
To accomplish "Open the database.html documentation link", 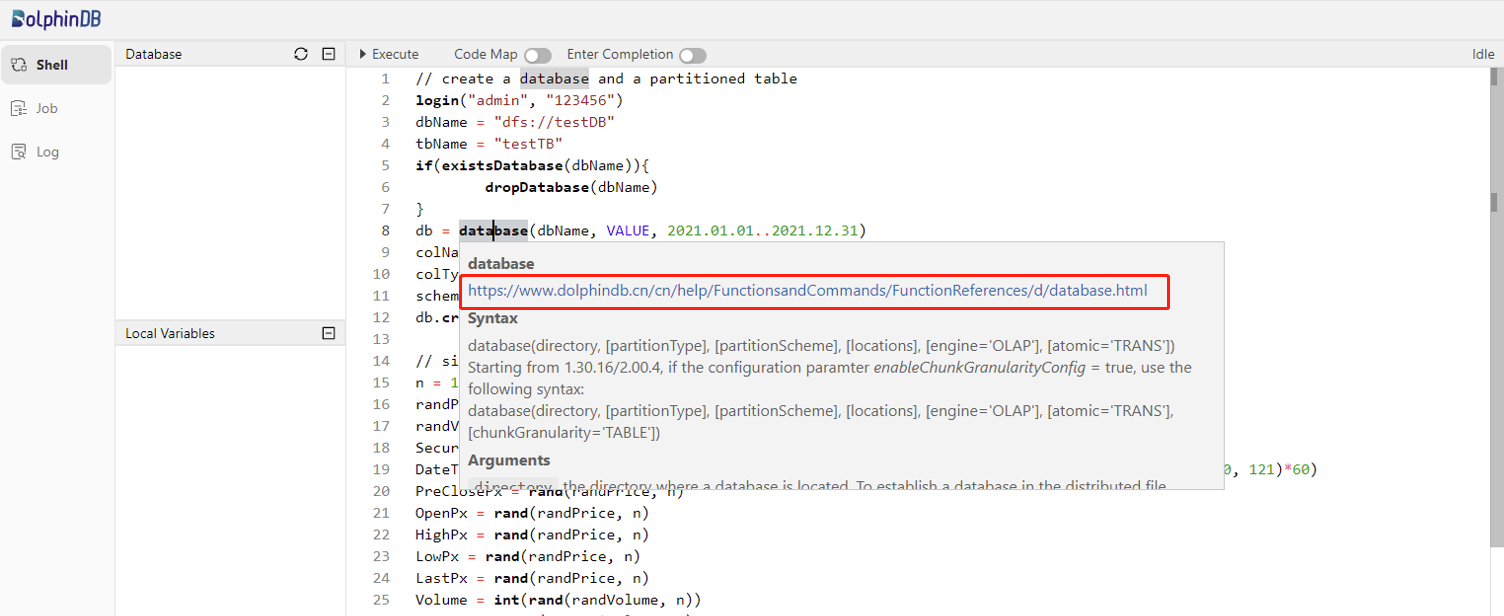I will click(x=807, y=290).
